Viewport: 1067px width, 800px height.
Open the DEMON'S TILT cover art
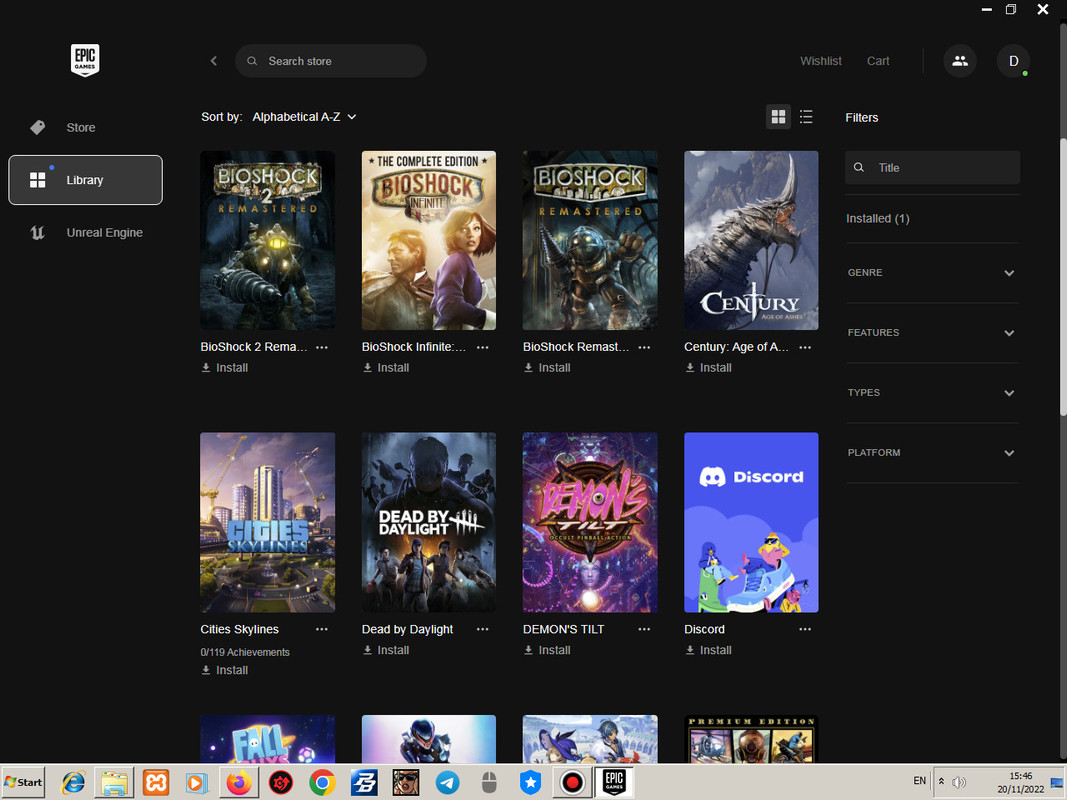(x=590, y=522)
